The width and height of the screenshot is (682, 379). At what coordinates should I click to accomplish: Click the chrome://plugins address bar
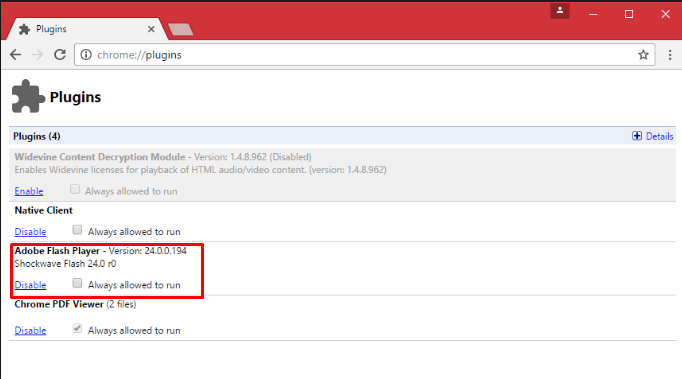click(364, 55)
